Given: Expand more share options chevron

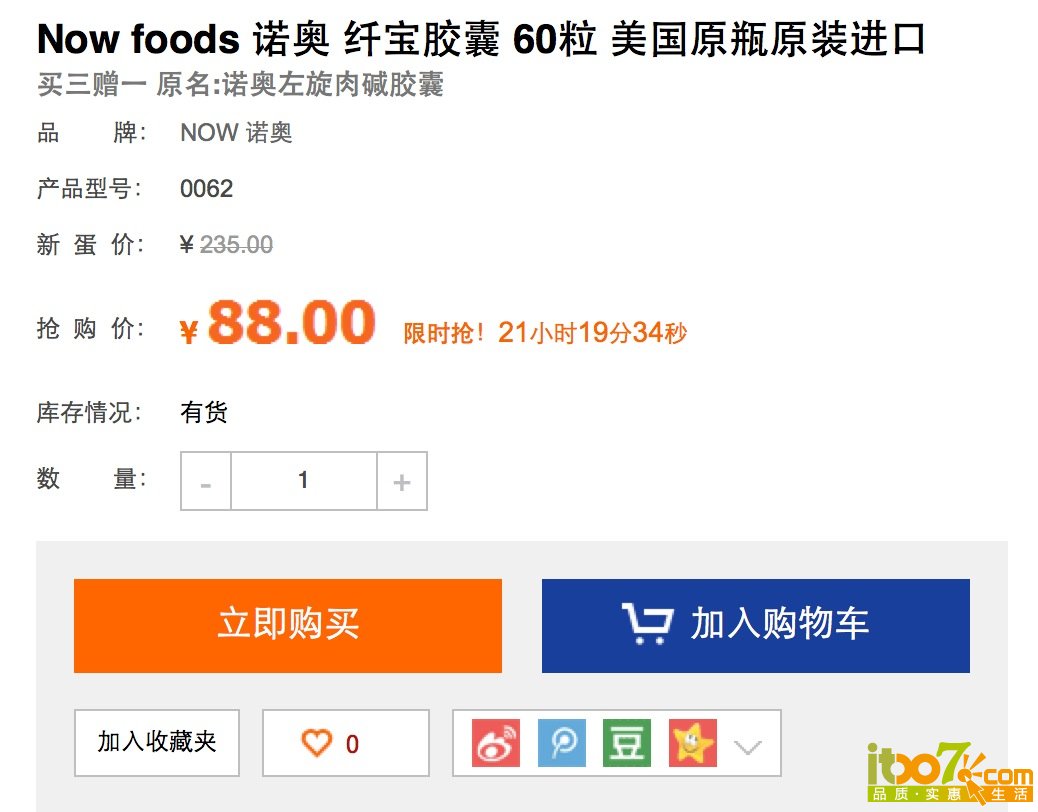Looking at the screenshot, I should point(748,747).
